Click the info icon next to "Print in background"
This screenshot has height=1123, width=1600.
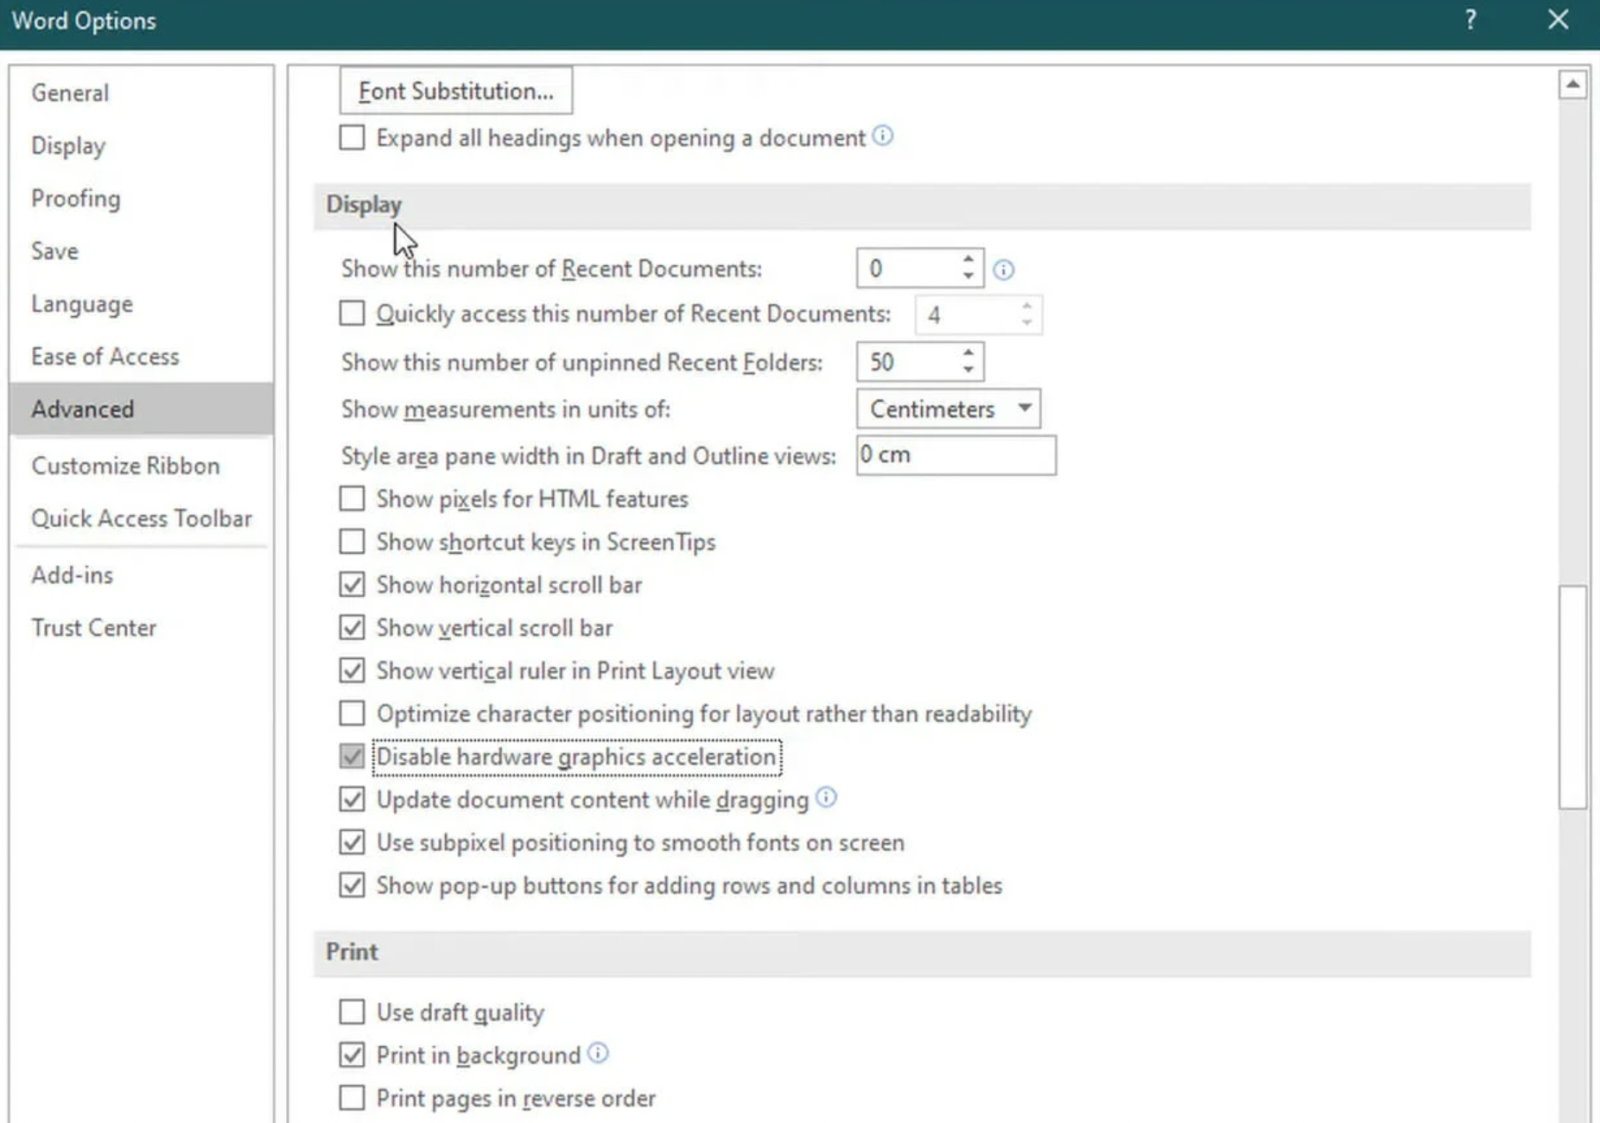598,1054
